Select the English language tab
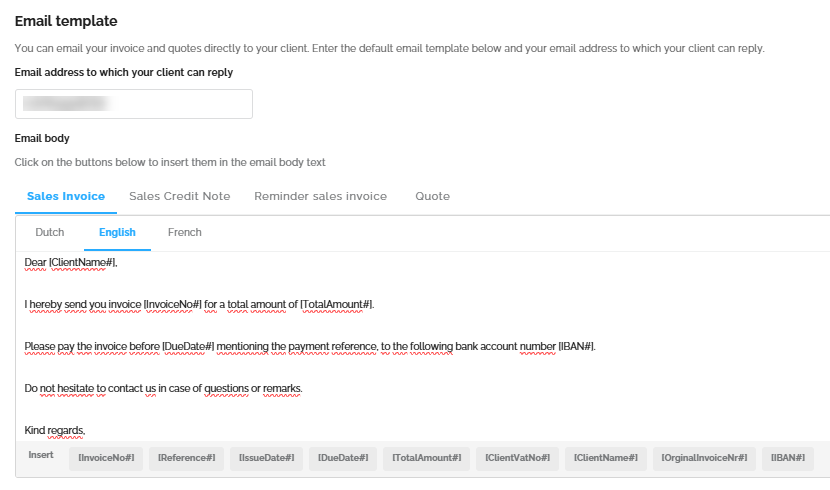The width and height of the screenshot is (830, 490). click(x=117, y=232)
